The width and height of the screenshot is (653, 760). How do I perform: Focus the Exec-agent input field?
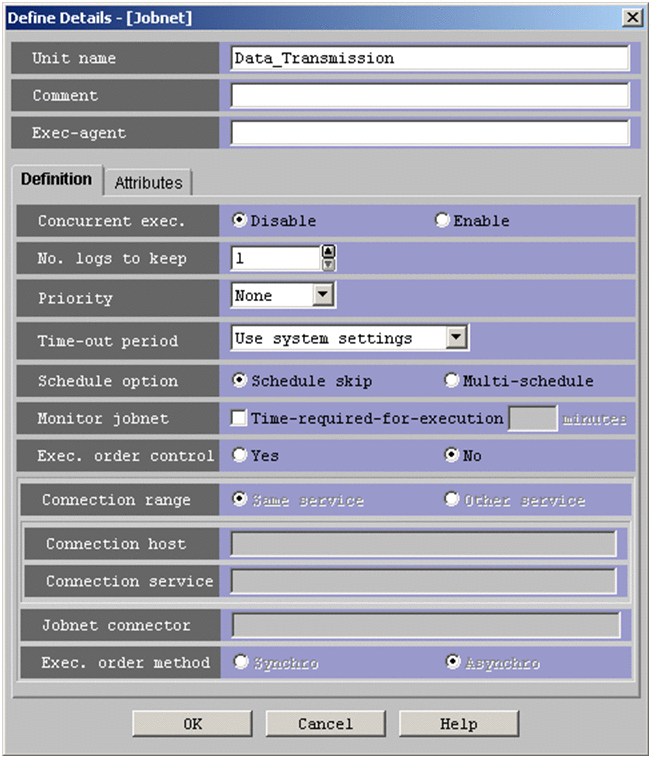point(430,133)
